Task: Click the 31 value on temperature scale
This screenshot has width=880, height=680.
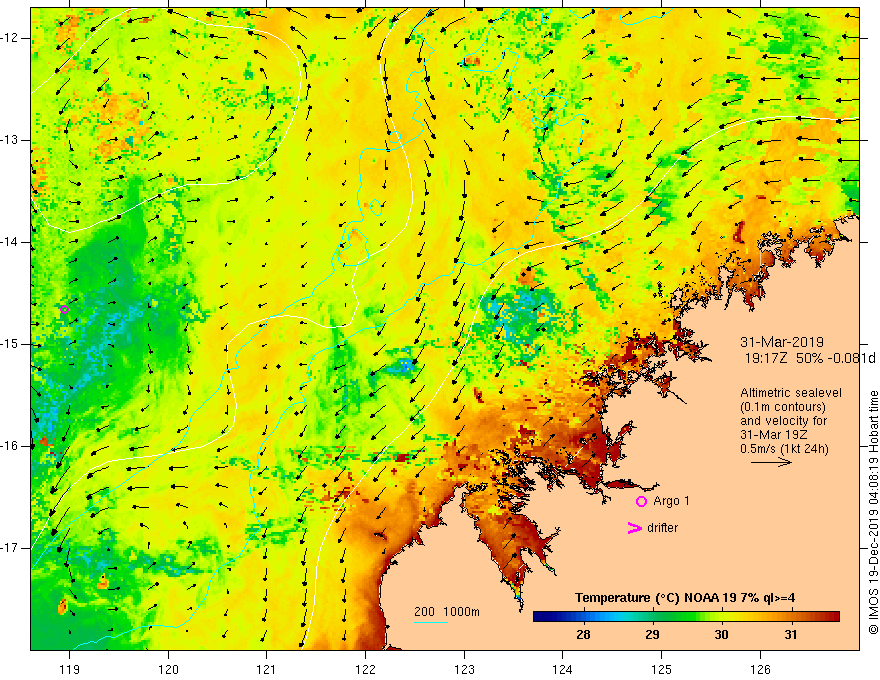Action: 790,635
